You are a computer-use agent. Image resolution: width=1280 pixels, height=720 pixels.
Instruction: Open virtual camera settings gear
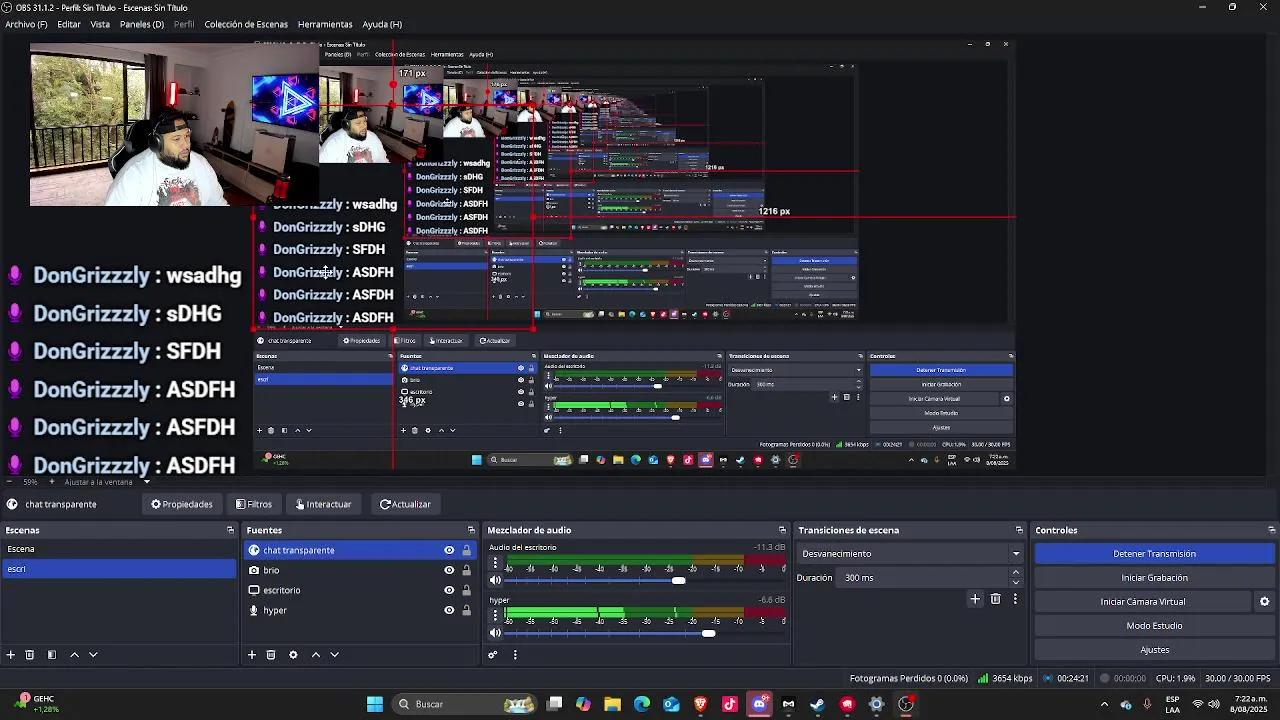pos(1264,602)
